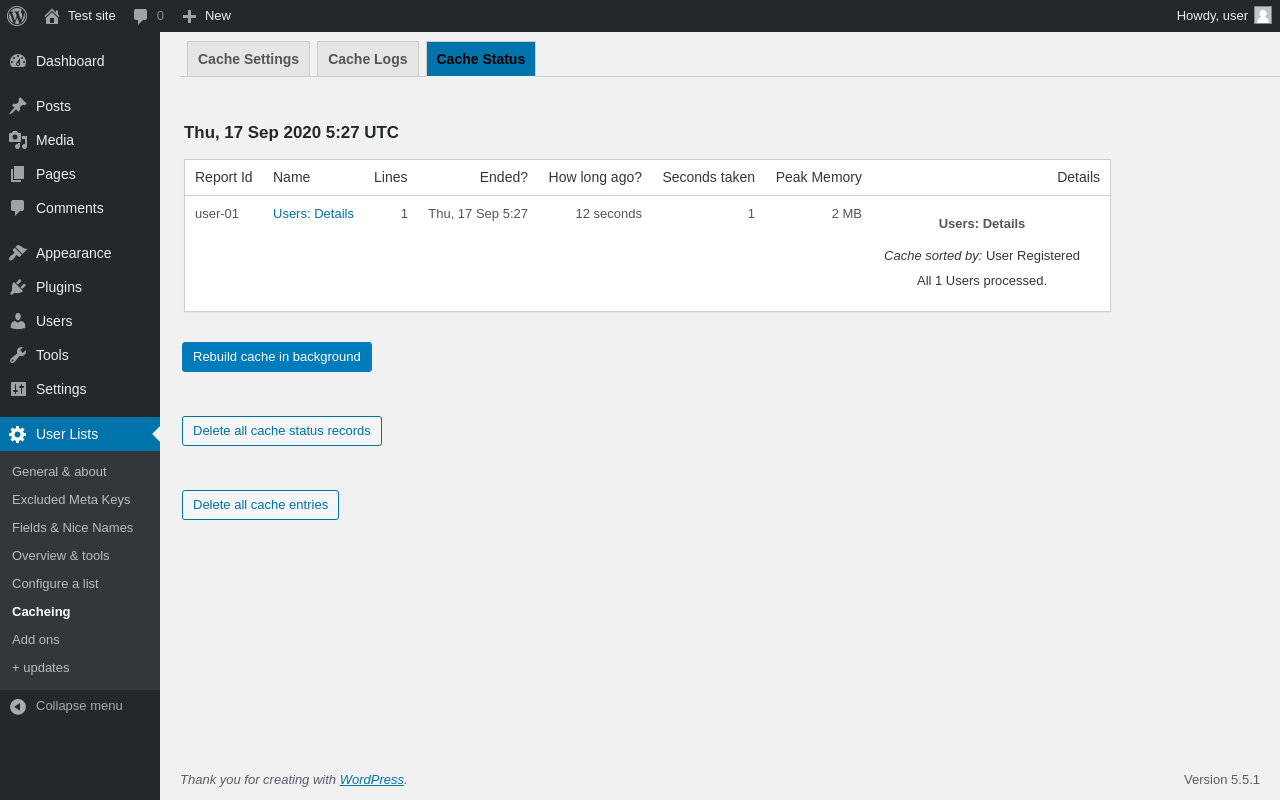
Task: Click the Media icon in sidebar
Action: pyautogui.click(x=18, y=140)
